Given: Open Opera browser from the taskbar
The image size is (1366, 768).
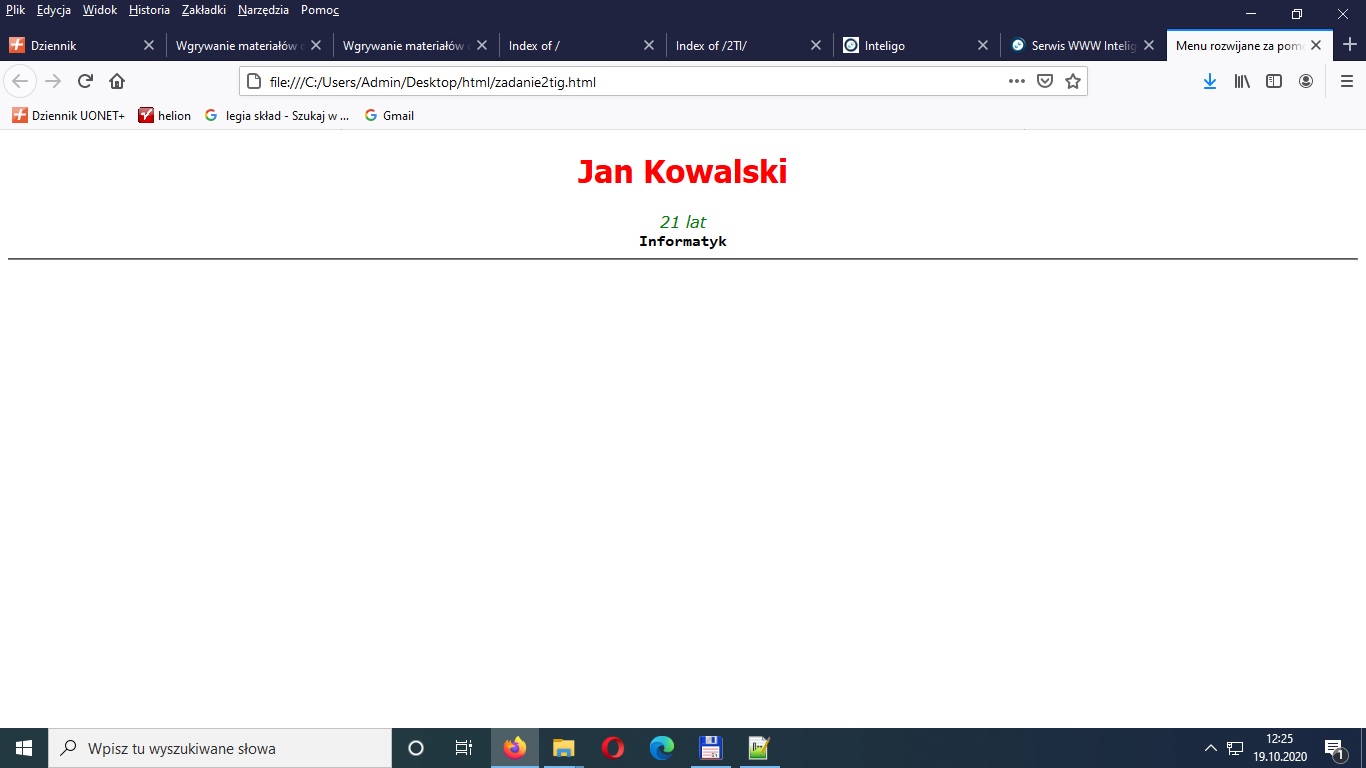Looking at the screenshot, I should (613, 748).
